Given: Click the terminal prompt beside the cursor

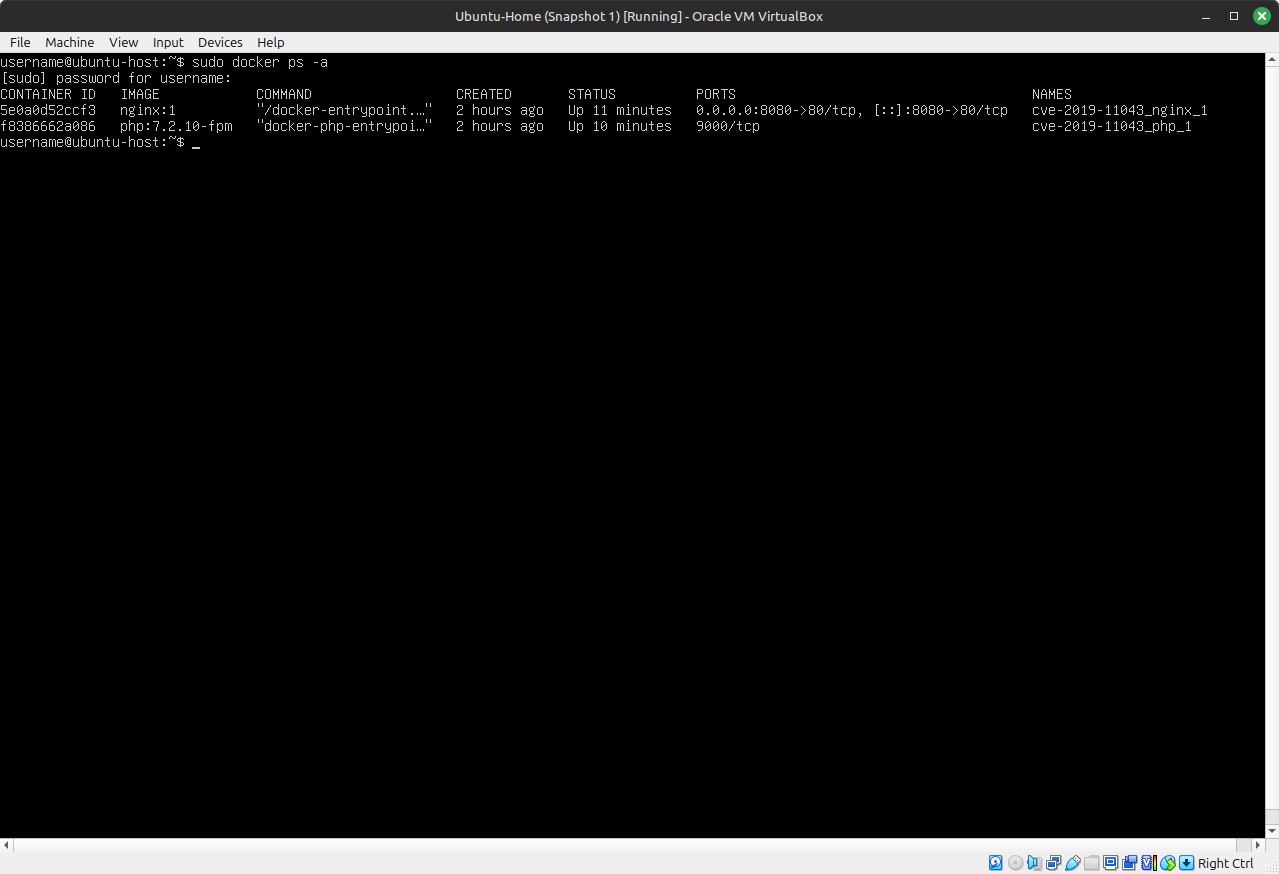Looking at the screenshot, I should tap(92, 142).
